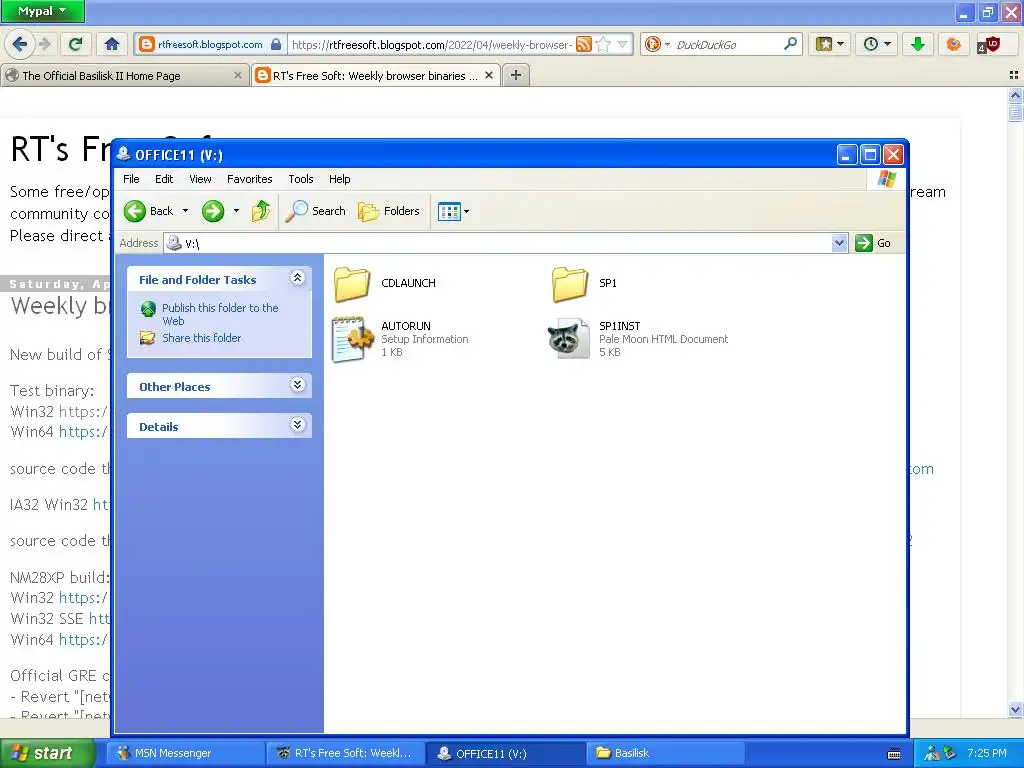The width and height of the screenshot is (1024, 768).
Task: Open the Mypal application menu
Action: tap(42, 11)
